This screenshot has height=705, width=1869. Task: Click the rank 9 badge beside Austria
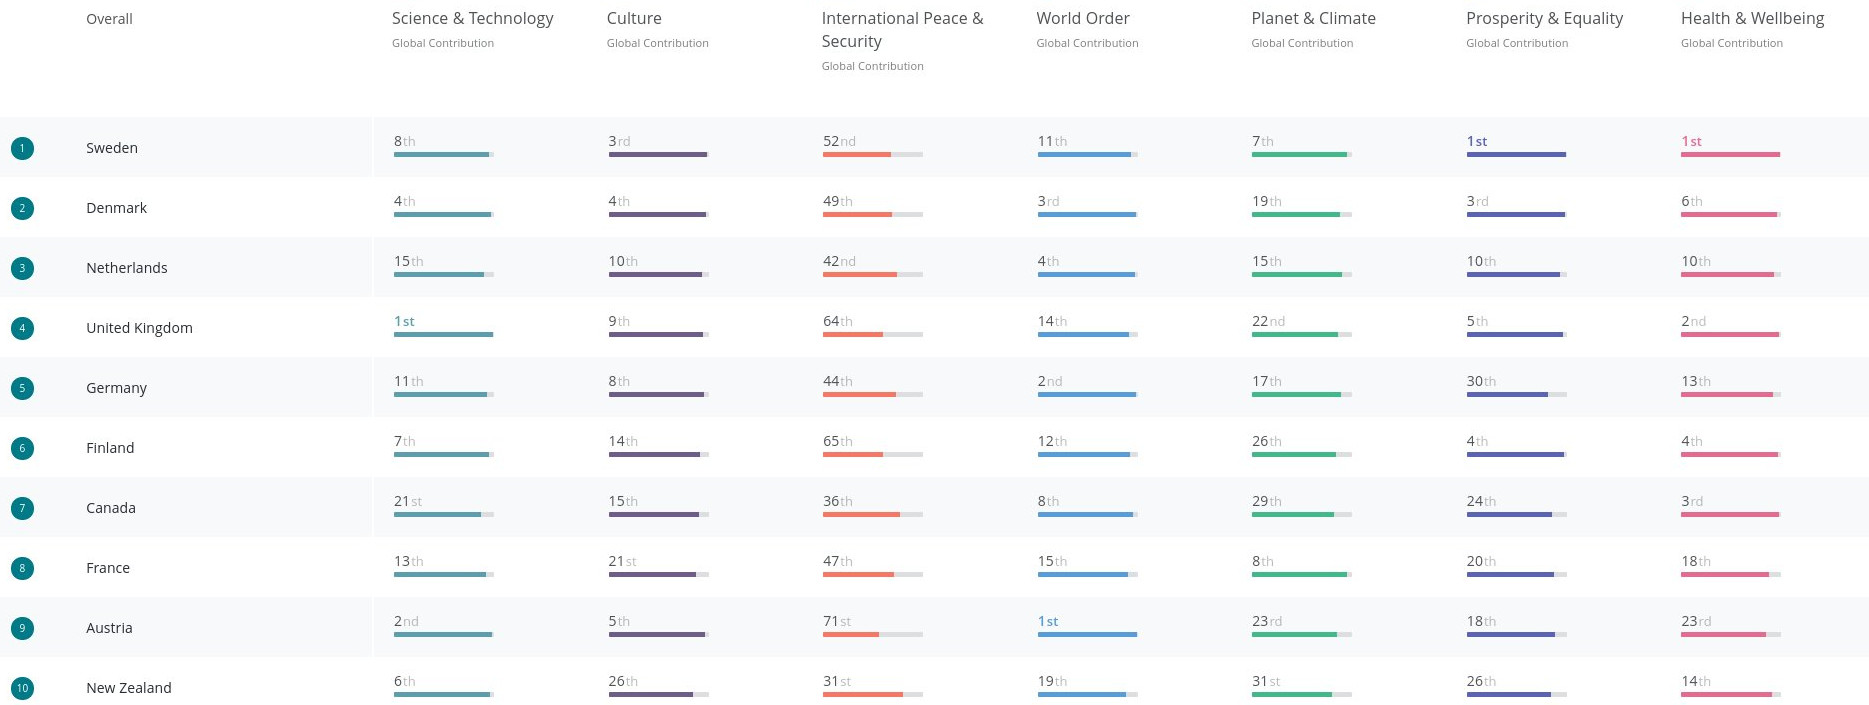pyautogui.click(x=22, y=628)
